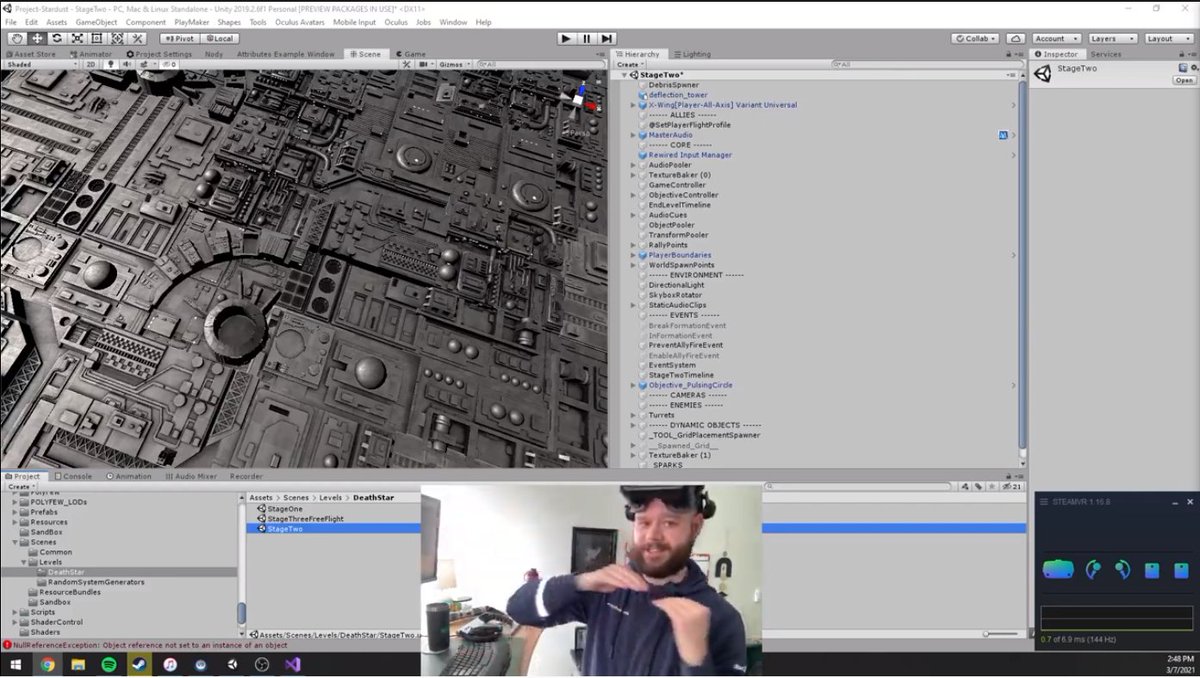This screenshot has width=1200, height=678.
Task: Collapse the StageTwo scene root
Action: pos(624,75)
